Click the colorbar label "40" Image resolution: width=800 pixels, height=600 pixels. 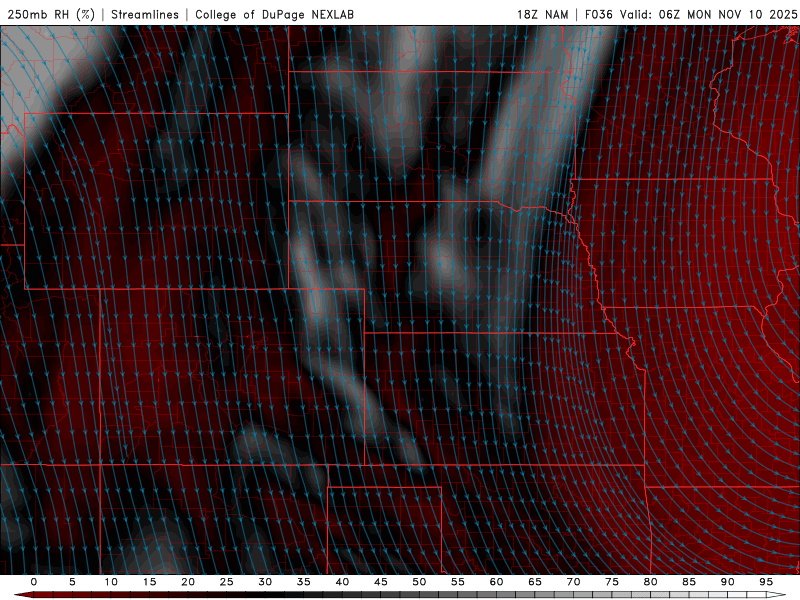(342, 582)
